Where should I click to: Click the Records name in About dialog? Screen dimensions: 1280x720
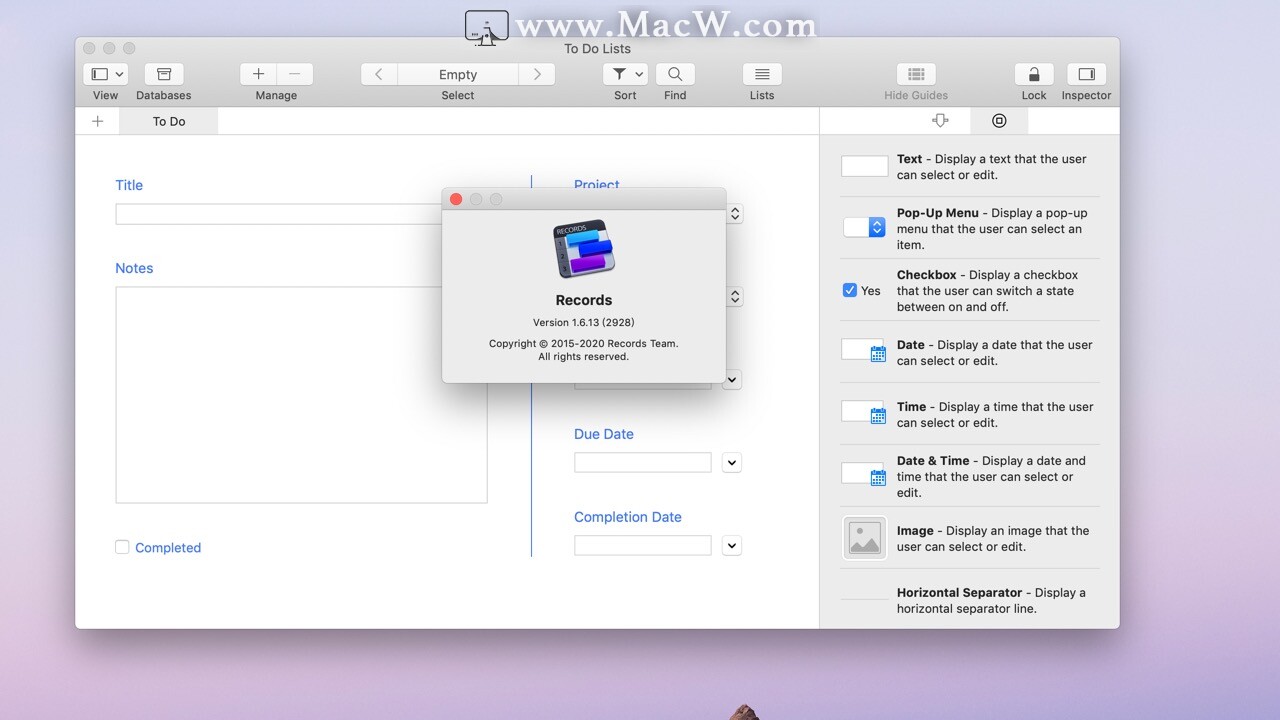(x=584, y=300)
